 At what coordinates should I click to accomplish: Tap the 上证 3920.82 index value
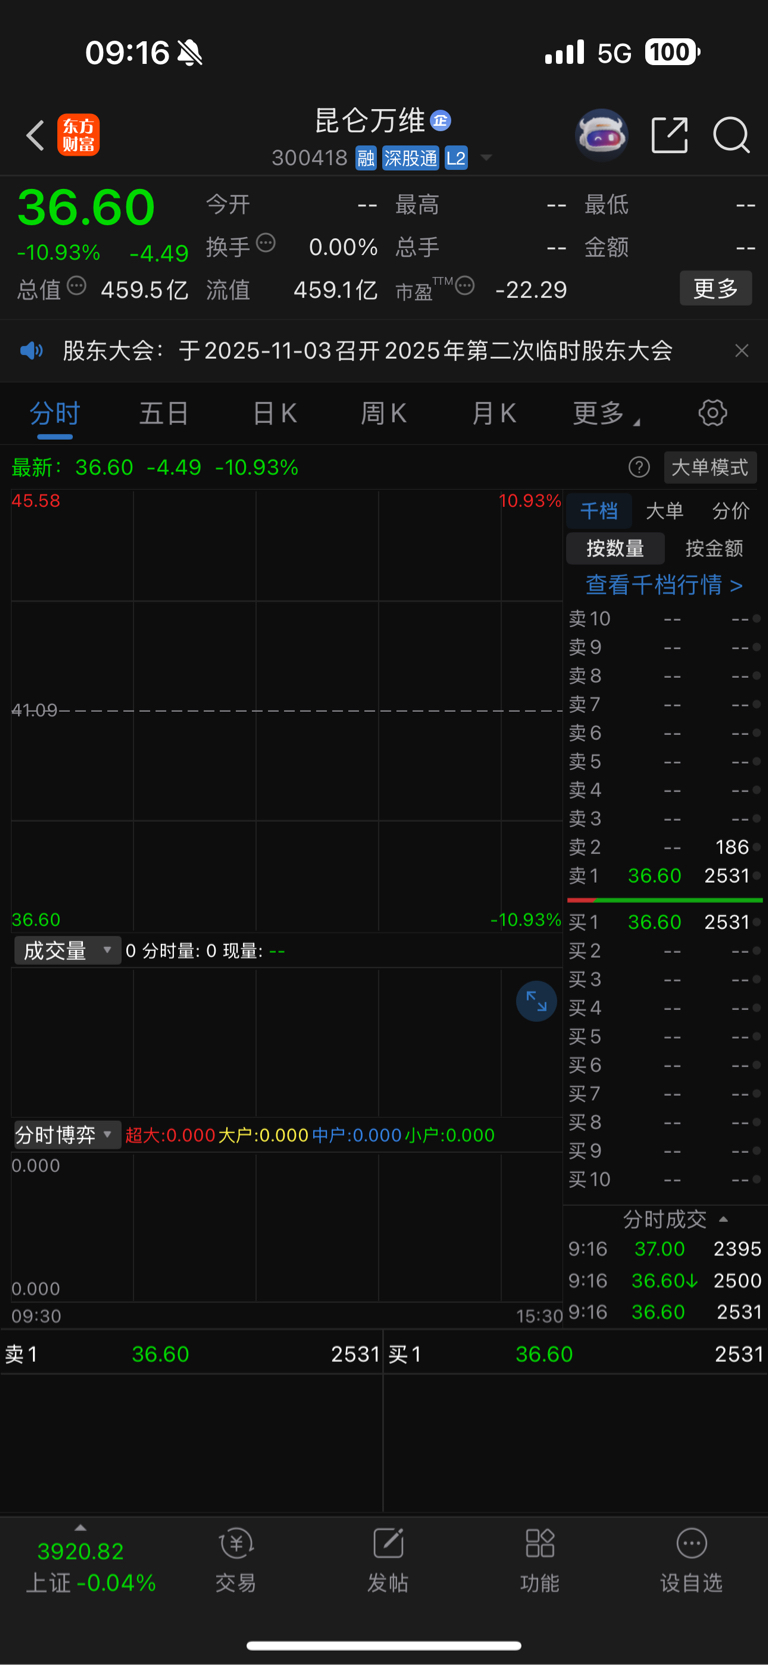pyautogui.click(x=80, y=1551)
